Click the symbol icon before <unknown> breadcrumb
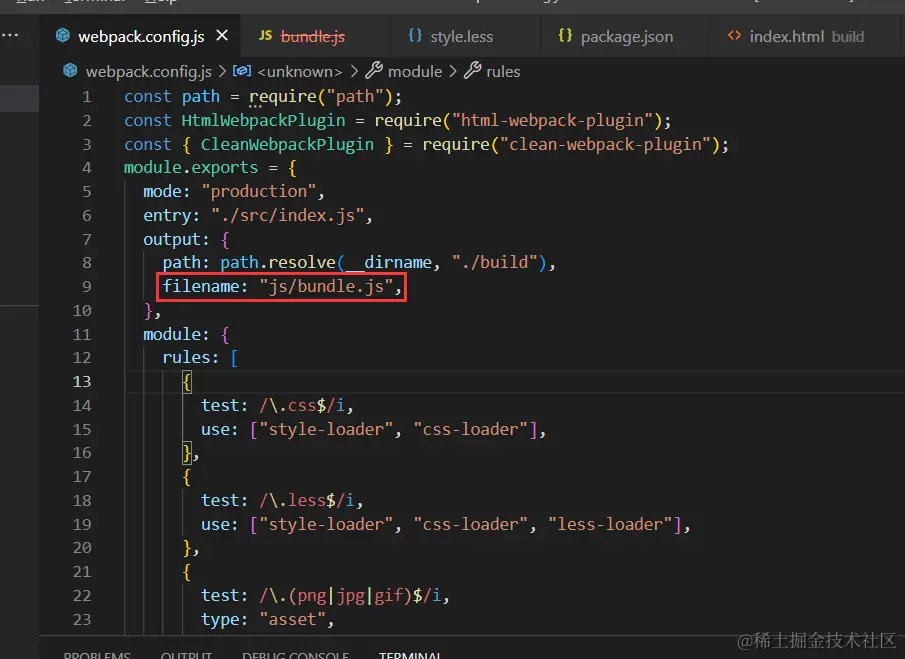905x659 pixels. pyautogui.click(x=242, y=70)
